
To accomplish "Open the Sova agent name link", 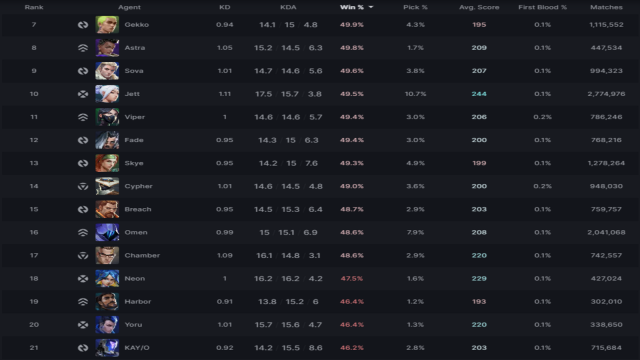I will point(134,71).
